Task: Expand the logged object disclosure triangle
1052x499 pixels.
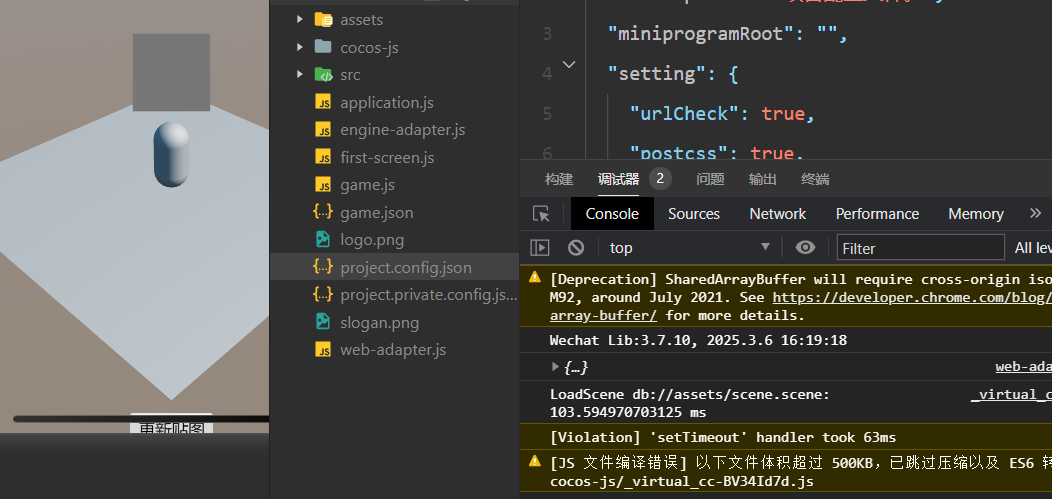Action: point(556,367)
